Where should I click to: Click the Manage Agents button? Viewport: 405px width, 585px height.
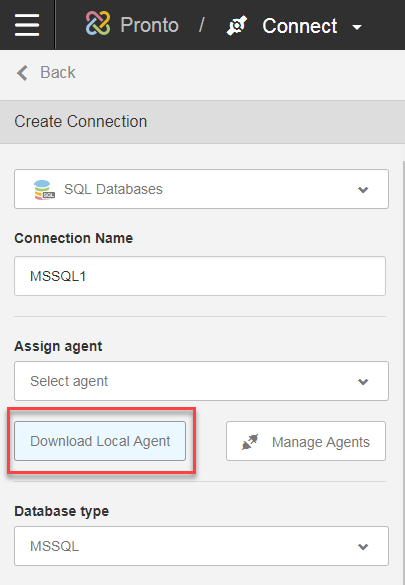pyautogui.click(x=306, y=441)
